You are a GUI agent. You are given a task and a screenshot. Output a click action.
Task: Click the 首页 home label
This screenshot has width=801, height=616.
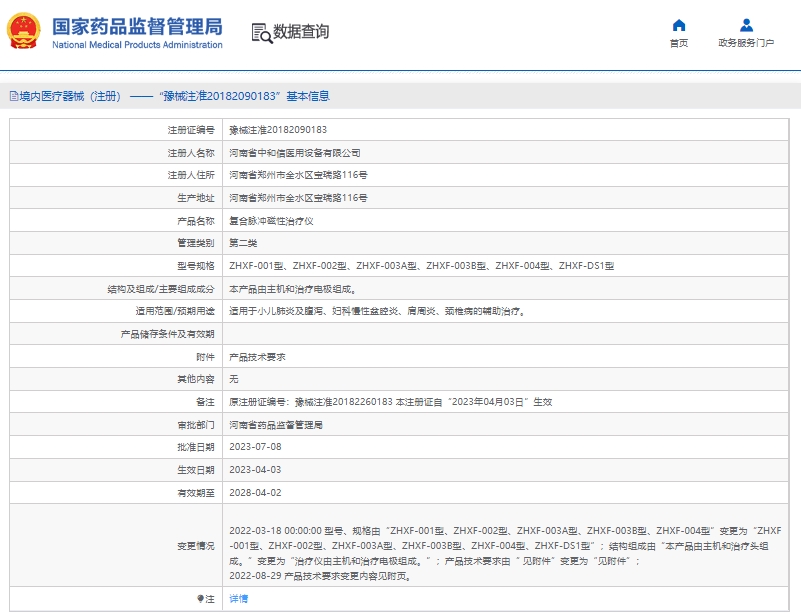click(678, 43)
